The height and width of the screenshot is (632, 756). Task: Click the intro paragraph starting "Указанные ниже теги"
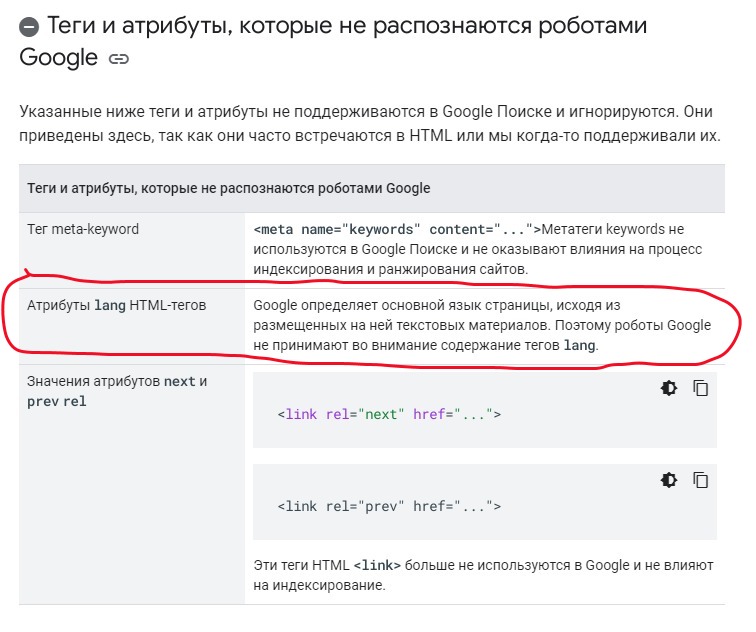point(370,123)
